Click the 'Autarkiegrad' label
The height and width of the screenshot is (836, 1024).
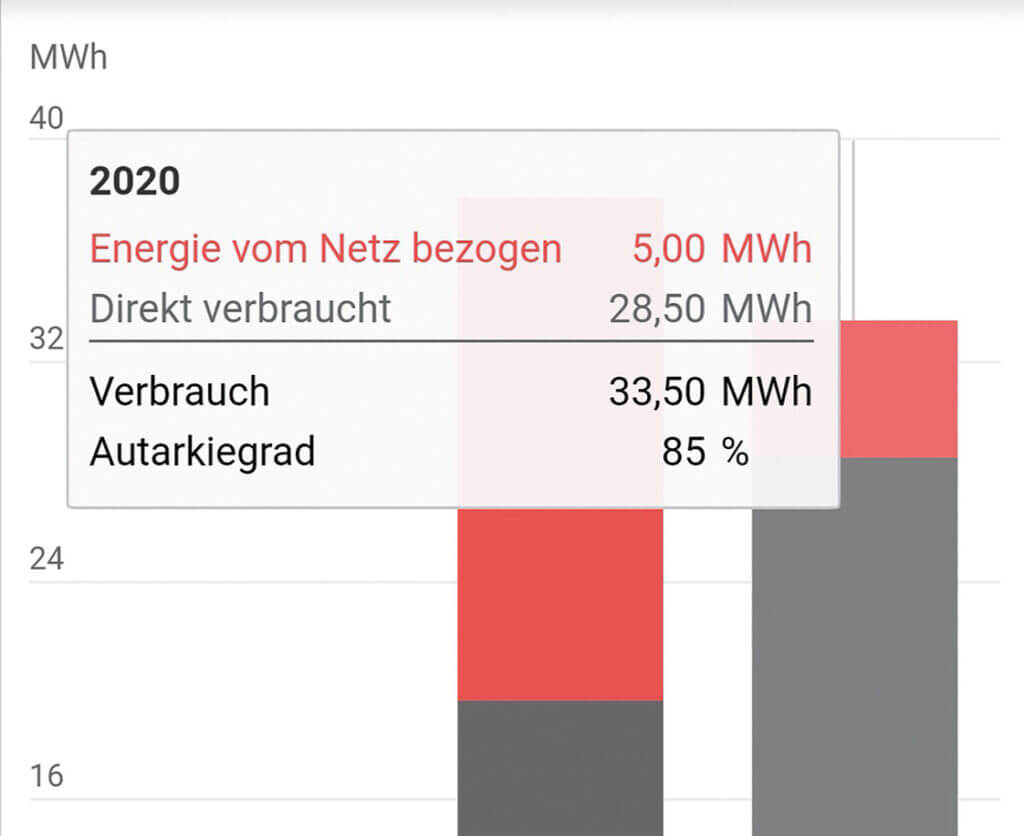coord(203,452)
